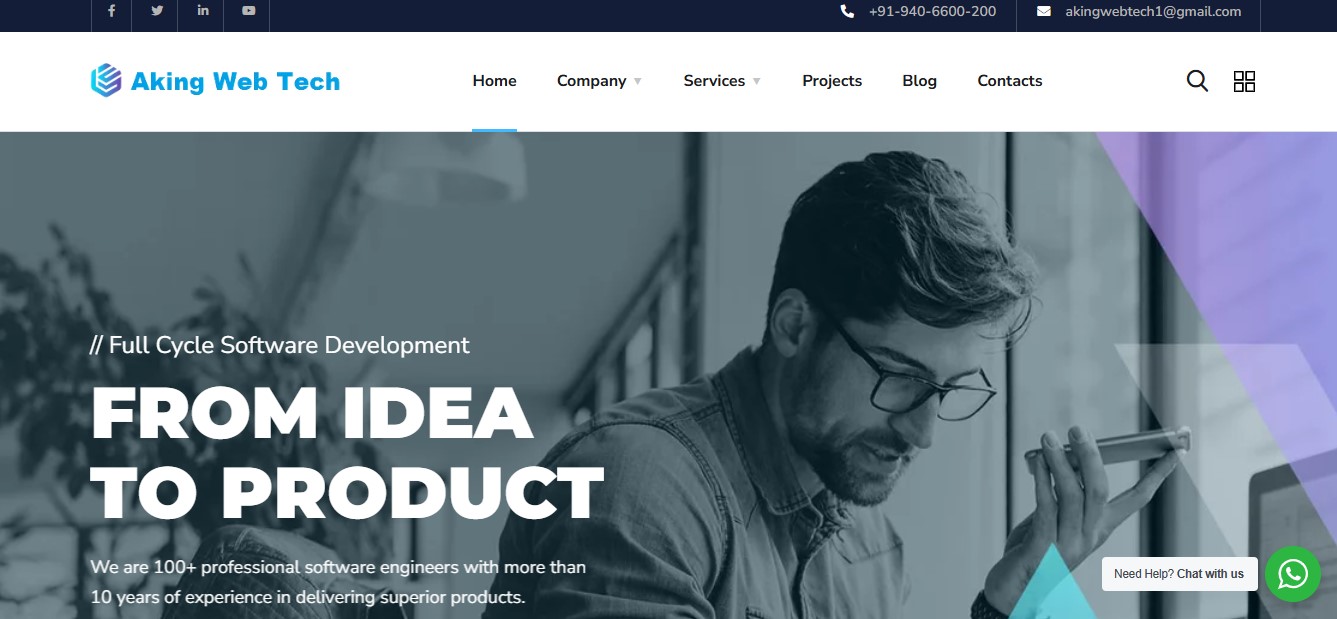
Task: Open the Blog menu item
Action: tap(920, 81)
